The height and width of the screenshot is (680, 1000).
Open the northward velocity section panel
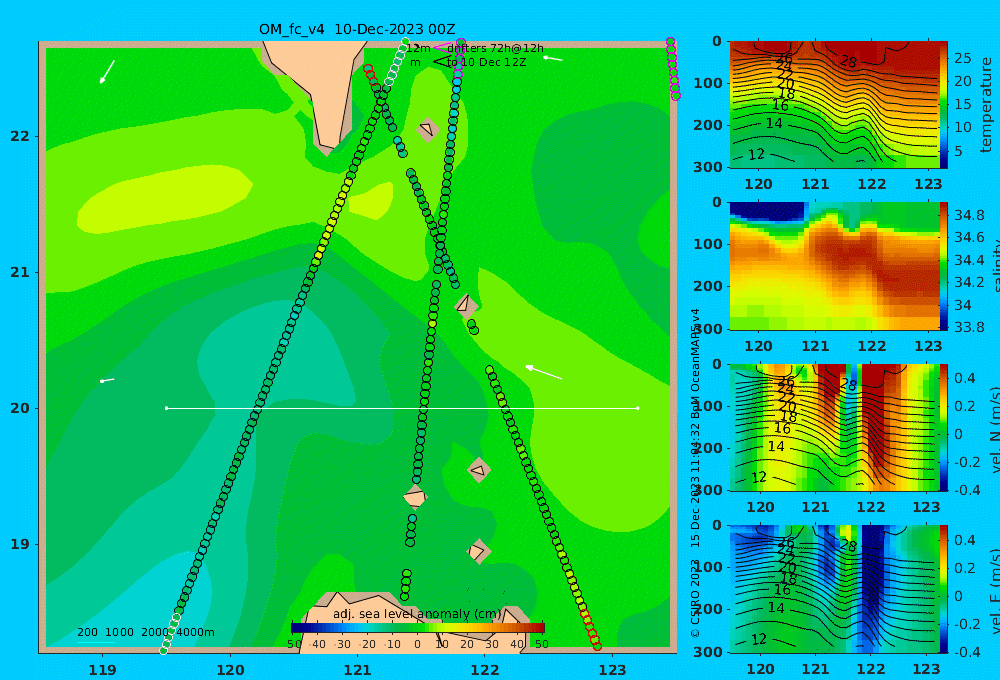click(835, 427)
